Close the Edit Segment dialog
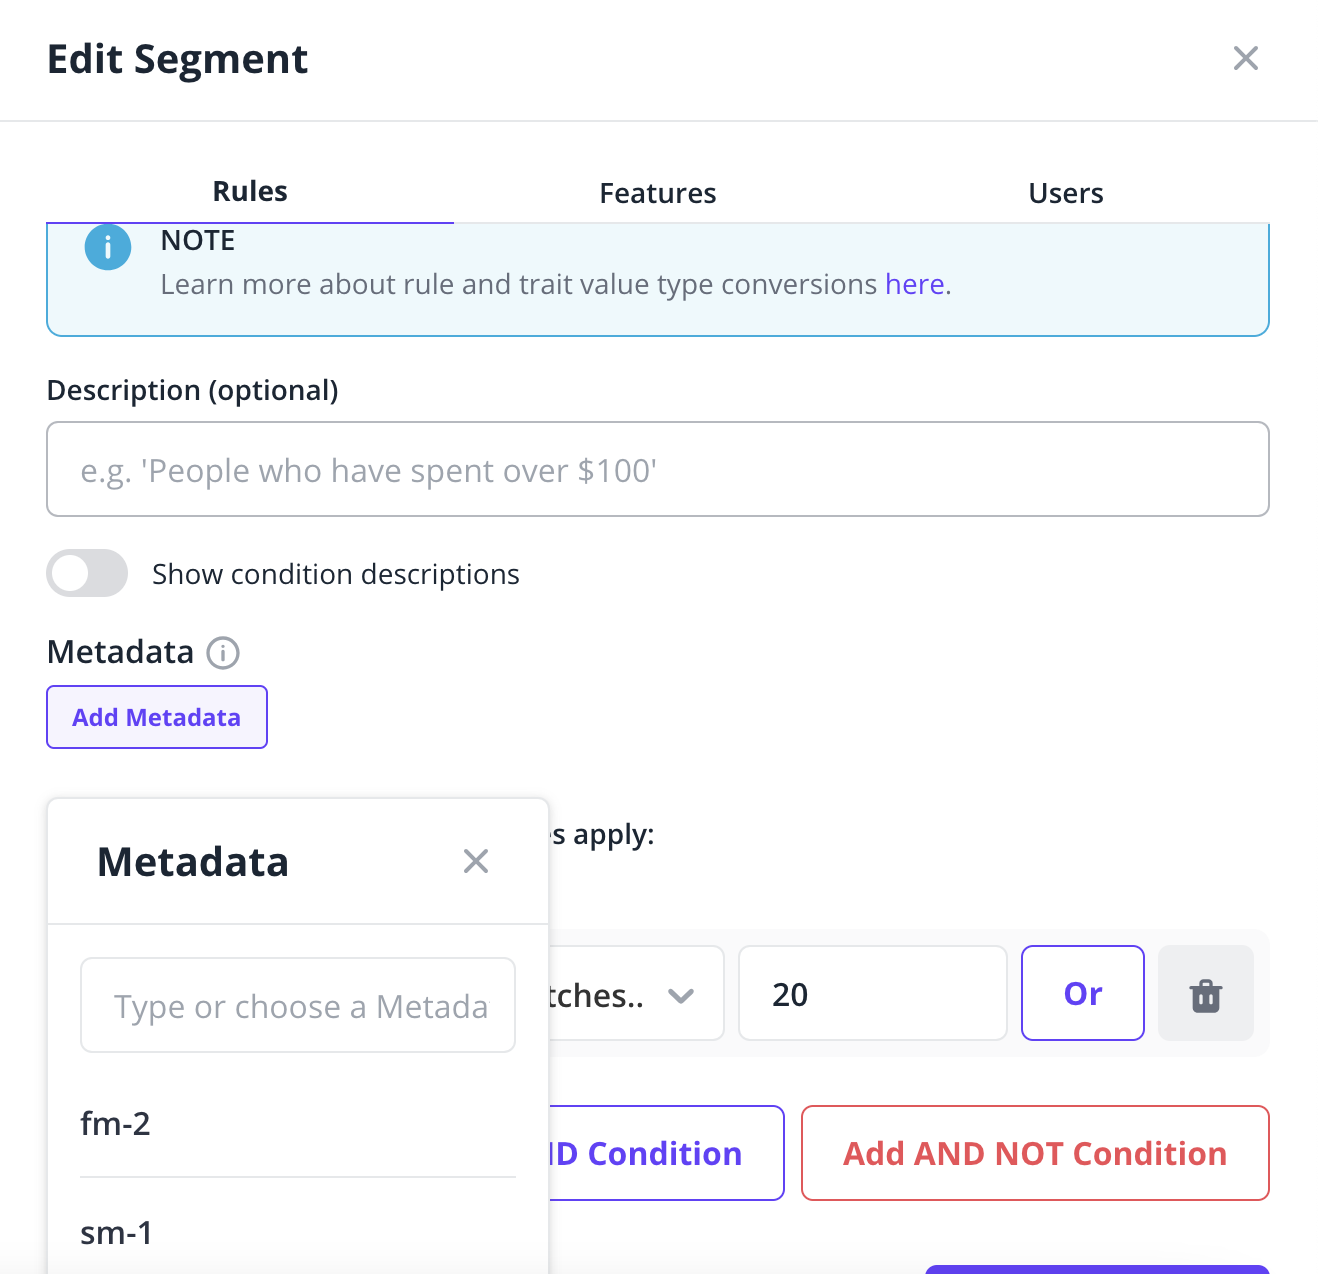The image size is (1318, 1274). coord(1245,58)
